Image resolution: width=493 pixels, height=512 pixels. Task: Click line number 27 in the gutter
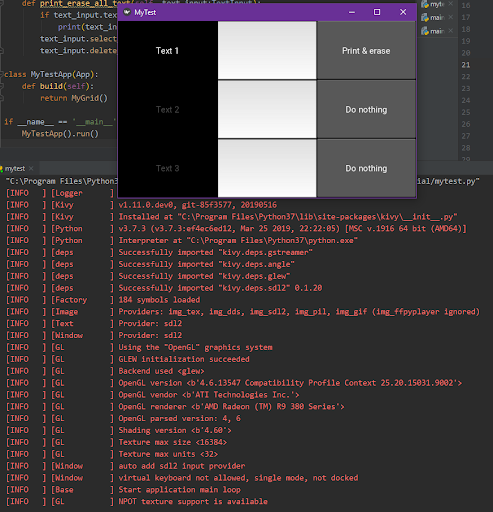tap(466, 136)
